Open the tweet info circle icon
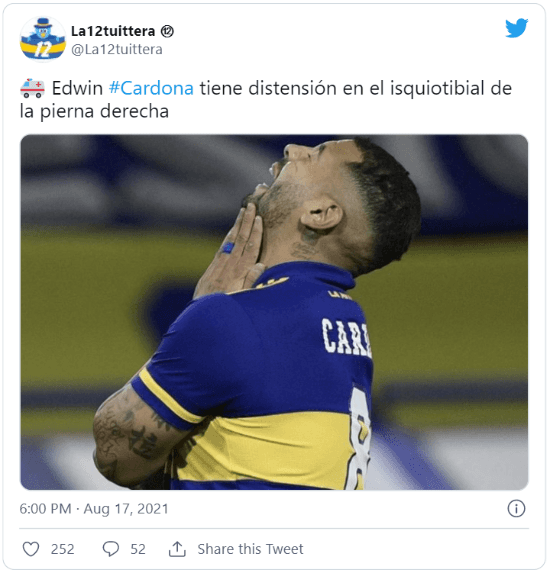Image resolution: width=550 pixels, height=573 pixels. click(x=516, y=509)
